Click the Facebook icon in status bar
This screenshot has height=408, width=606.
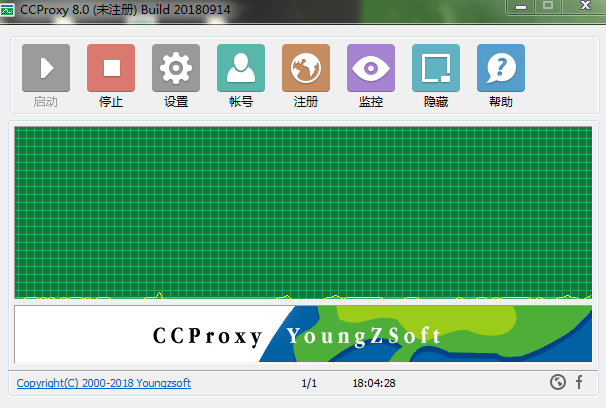(579, 382)
